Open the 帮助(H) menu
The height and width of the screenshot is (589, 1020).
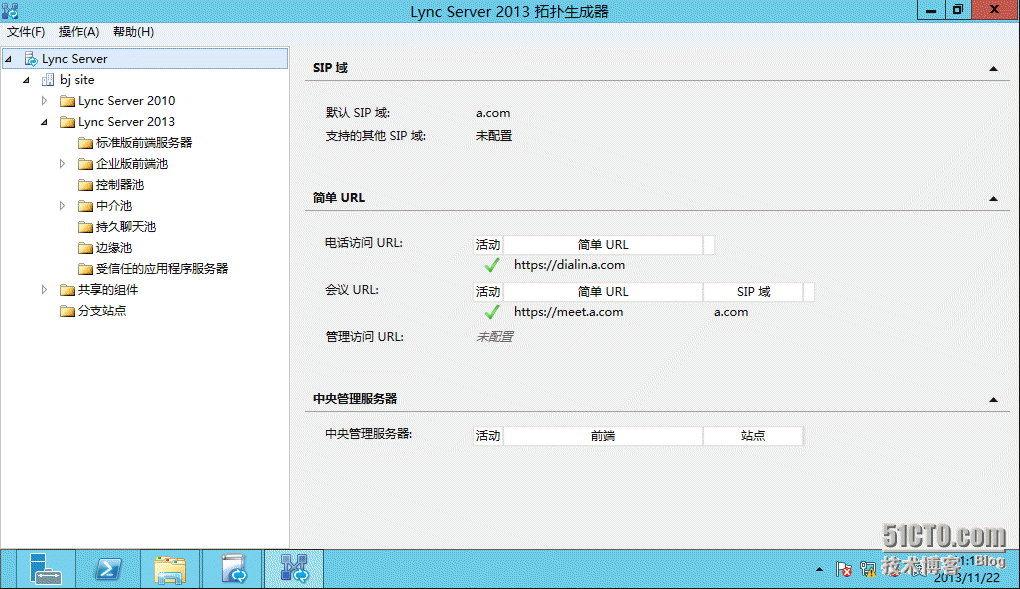pos(133,32)
